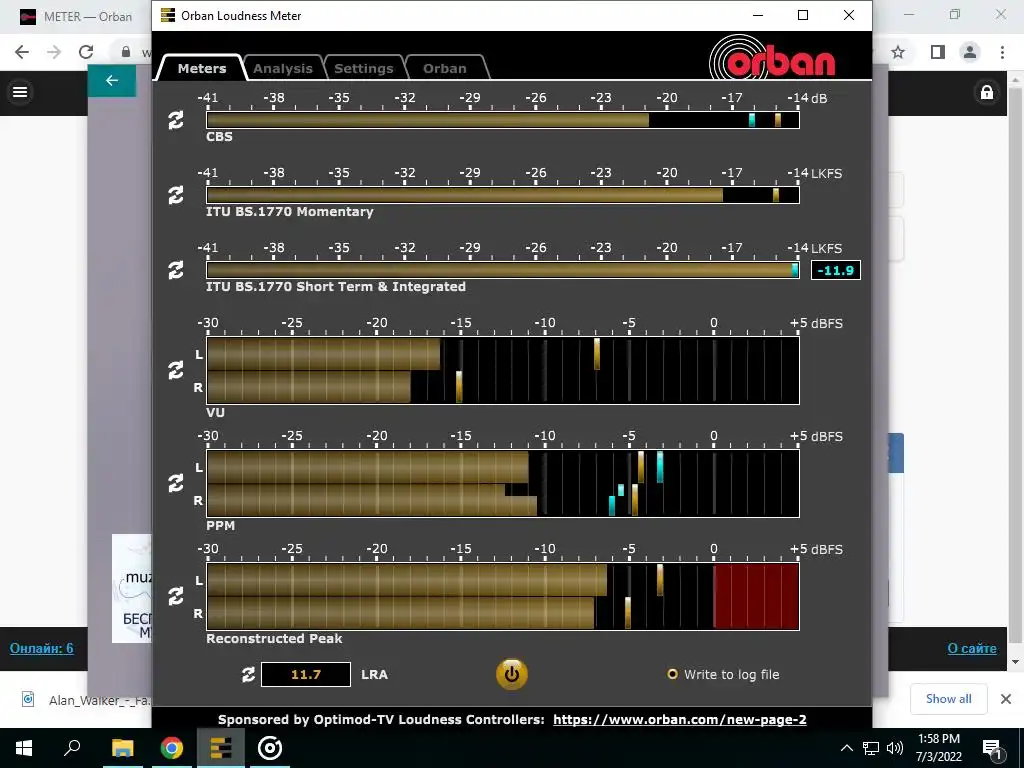Viewport: 1024px width, 768px height.
Task: Bookmark the page with star icon
Action: (898, 52)
